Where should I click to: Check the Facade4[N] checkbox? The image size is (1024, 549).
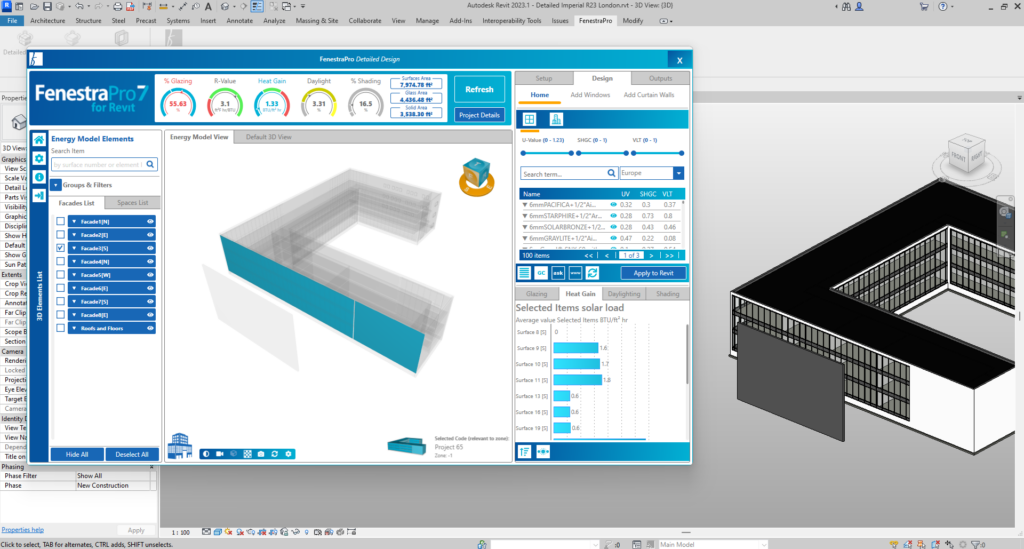click(61, 261)
